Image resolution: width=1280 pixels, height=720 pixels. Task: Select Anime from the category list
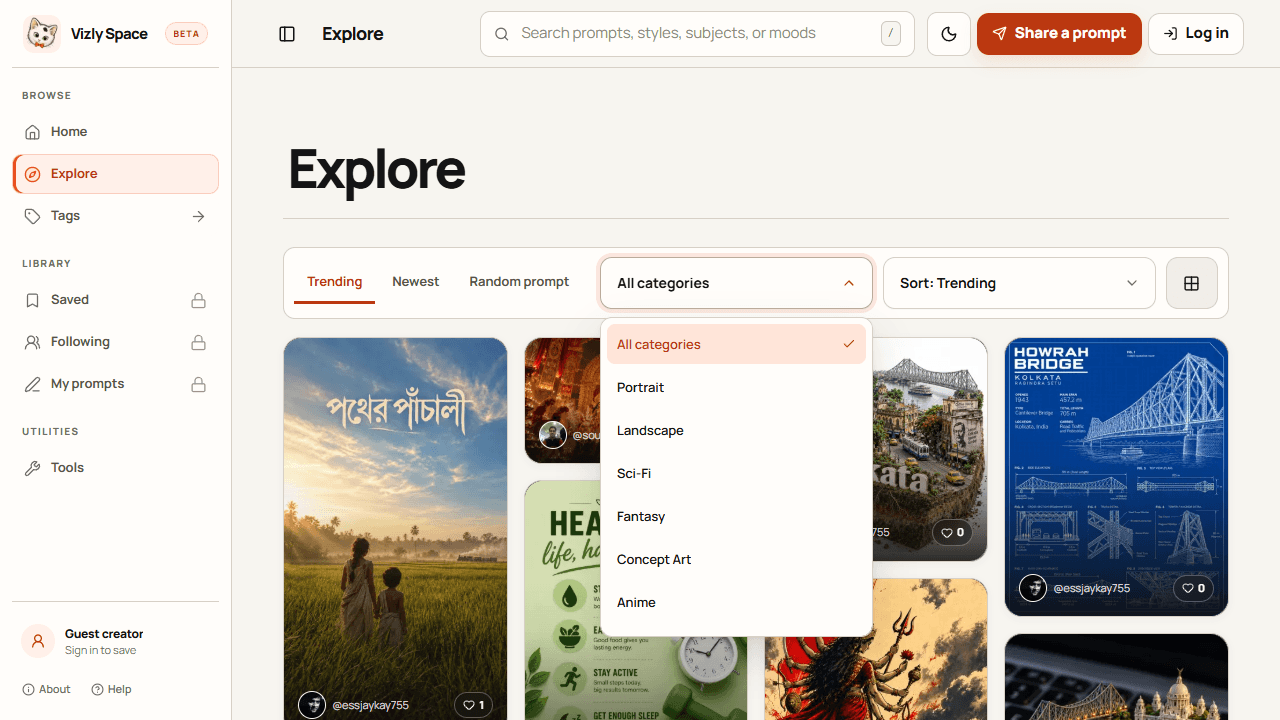[736, 602]
